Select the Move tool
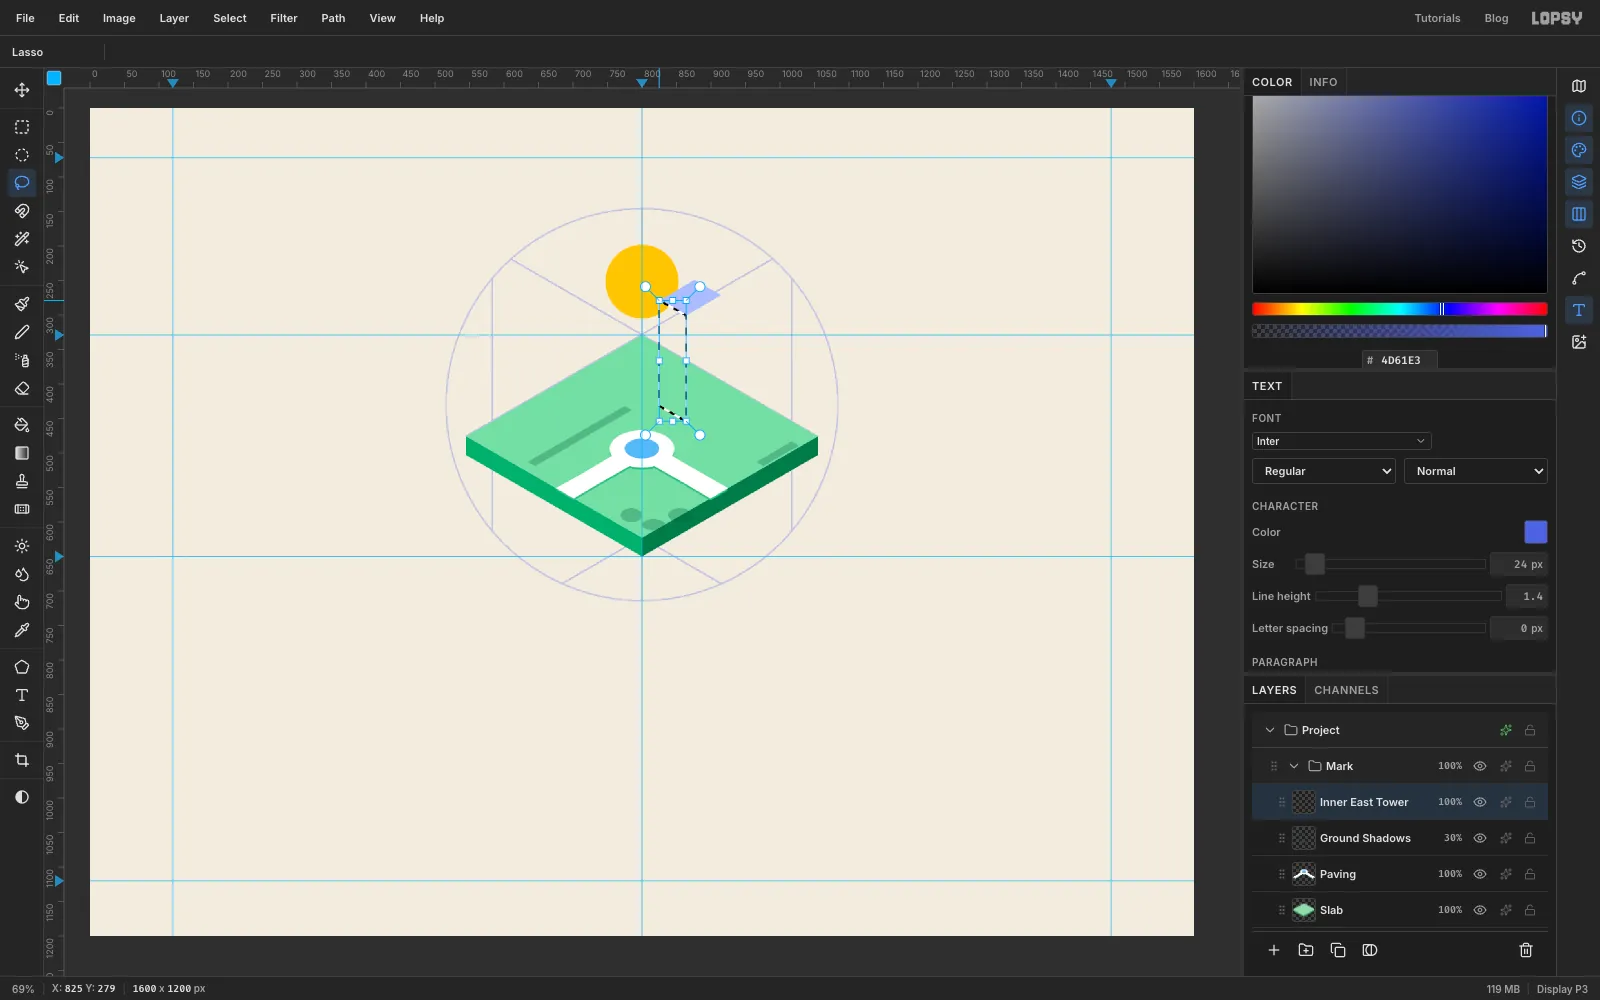The height and width of the screenshot is (1000, 1600). point(22,90)
